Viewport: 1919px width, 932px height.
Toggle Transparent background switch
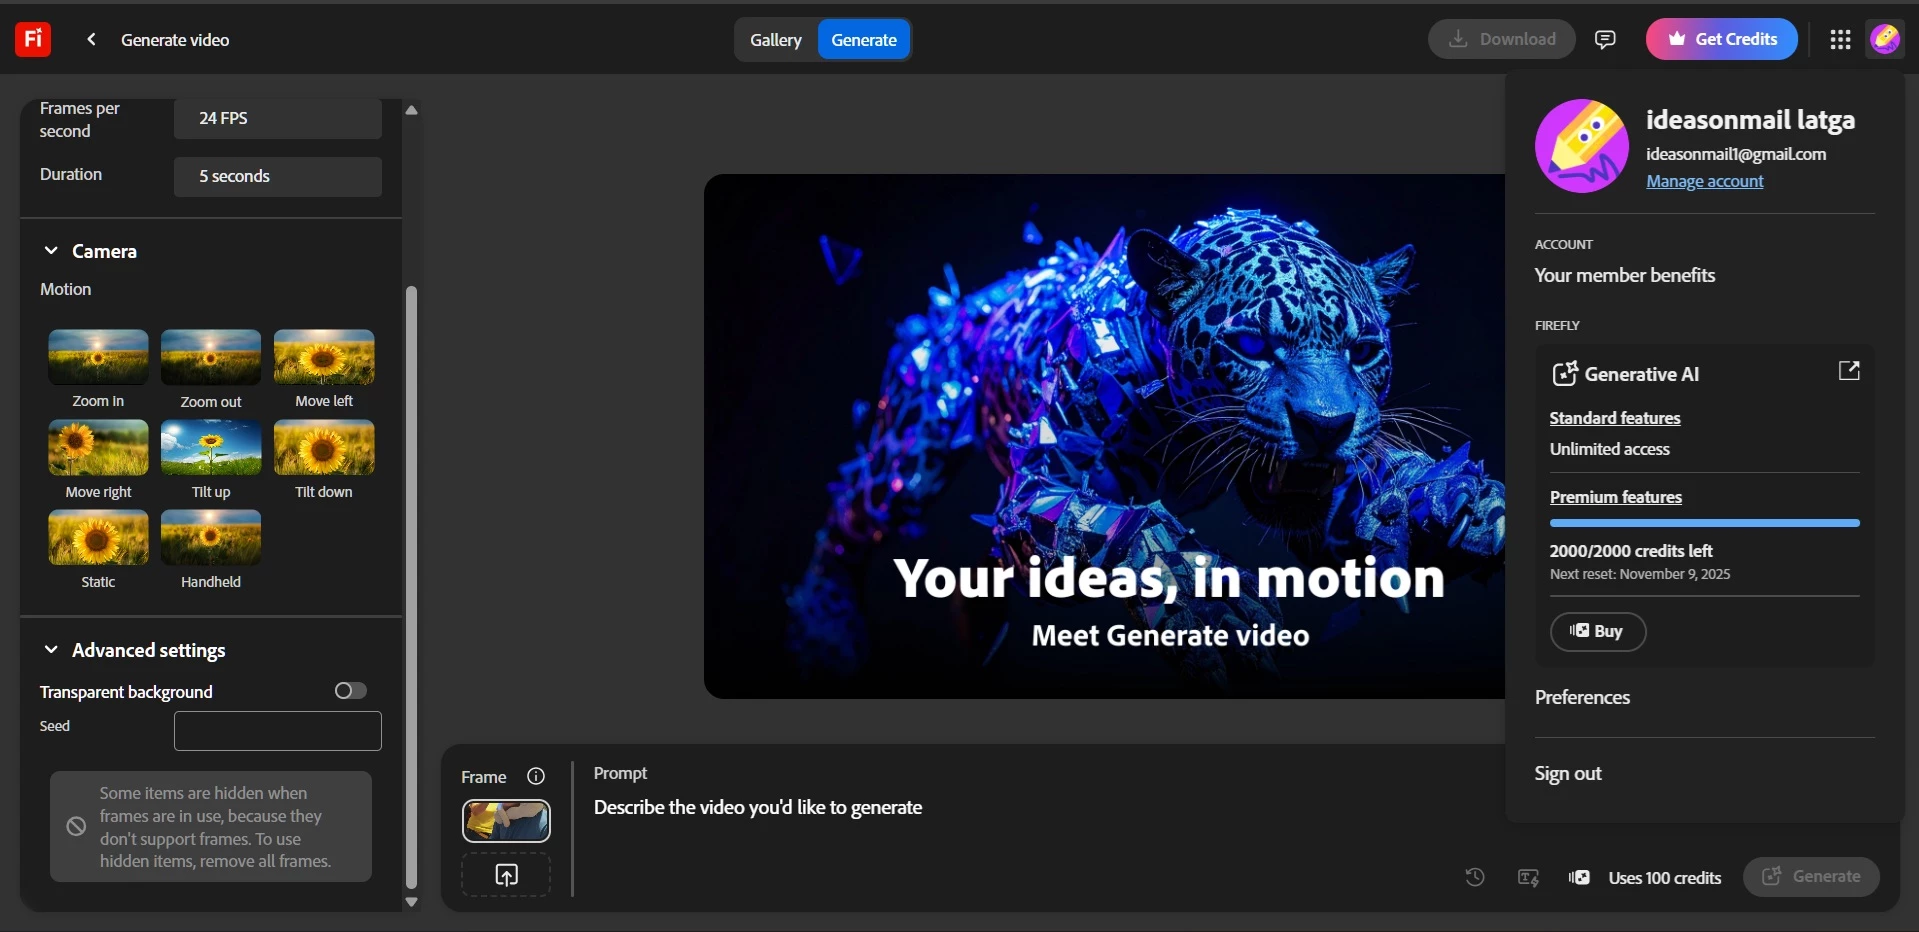tap(350, 691)
